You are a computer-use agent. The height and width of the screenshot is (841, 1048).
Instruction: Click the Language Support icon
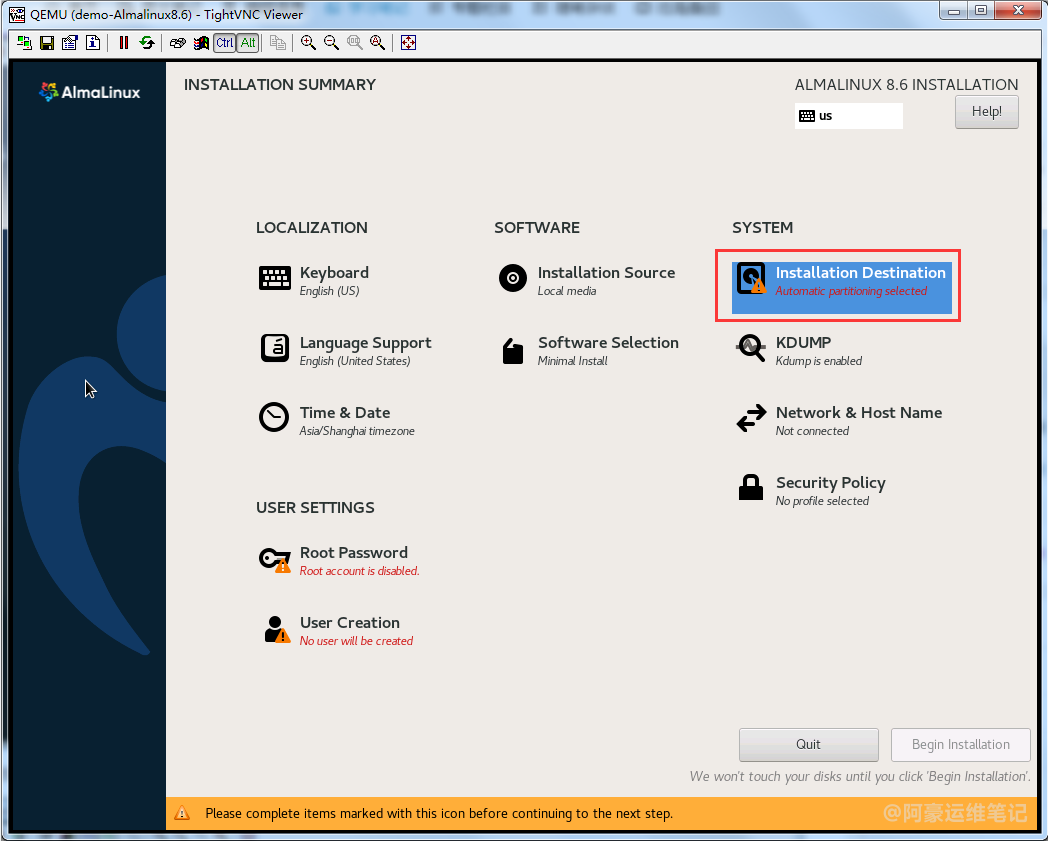[x=275, y=348]
